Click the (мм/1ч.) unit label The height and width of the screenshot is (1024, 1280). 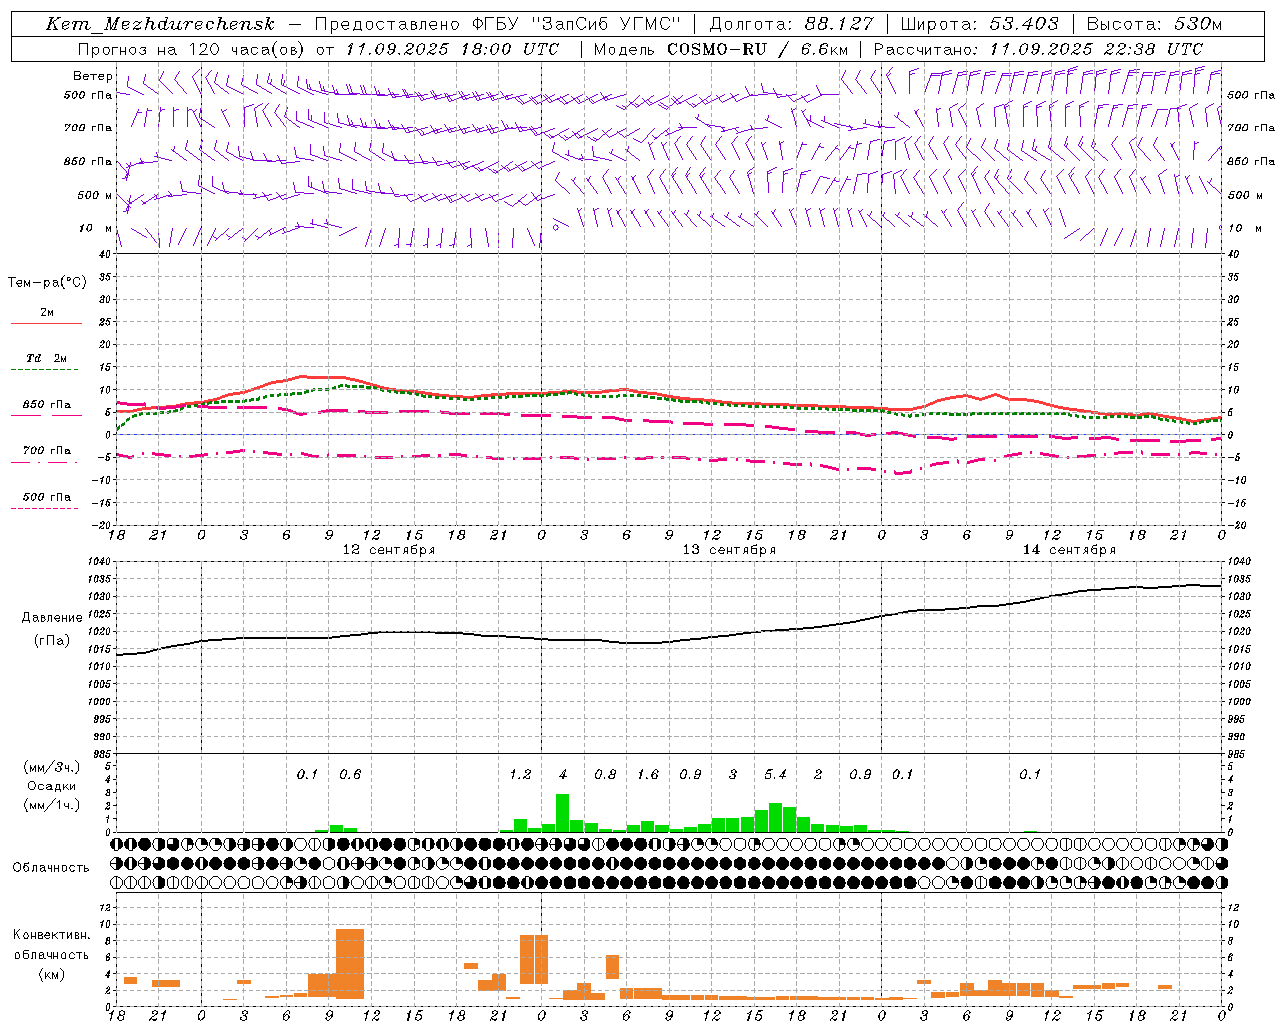(51, 805)
